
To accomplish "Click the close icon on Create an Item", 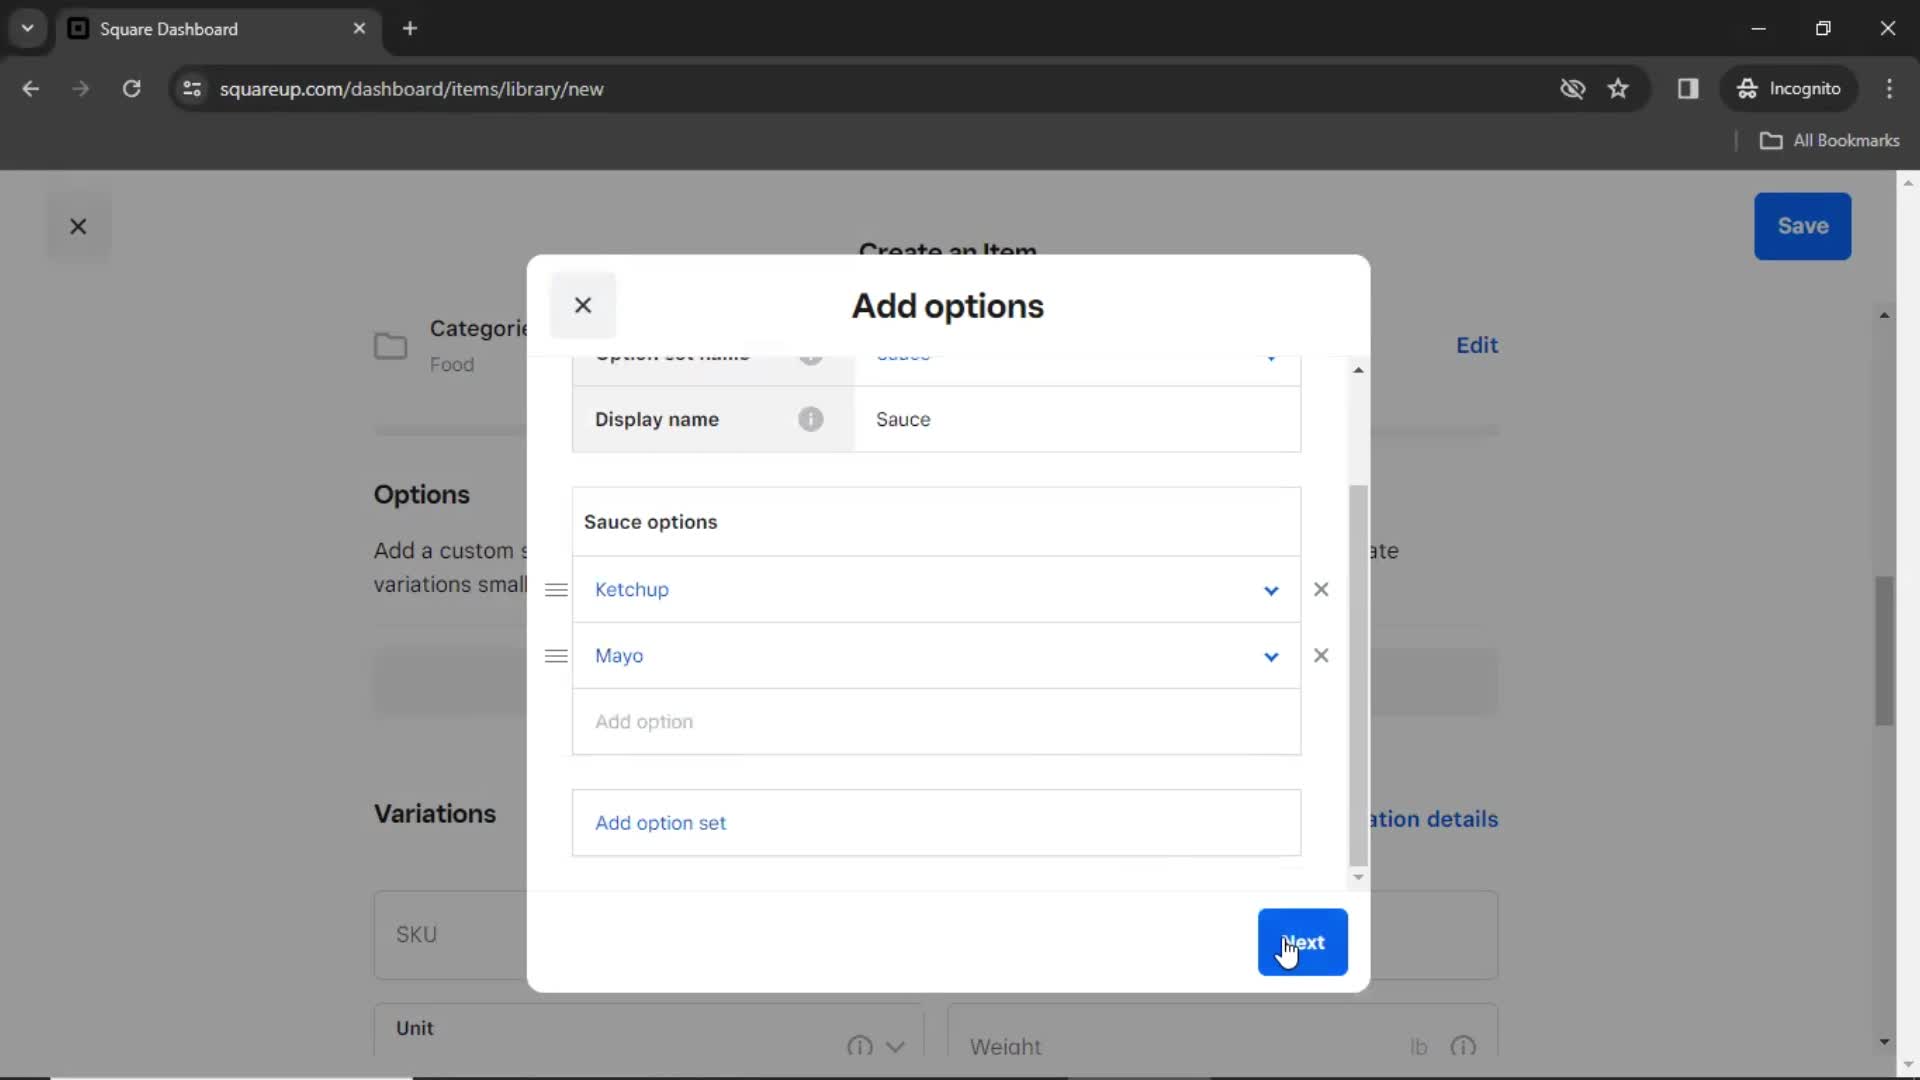I will [78, 225].
